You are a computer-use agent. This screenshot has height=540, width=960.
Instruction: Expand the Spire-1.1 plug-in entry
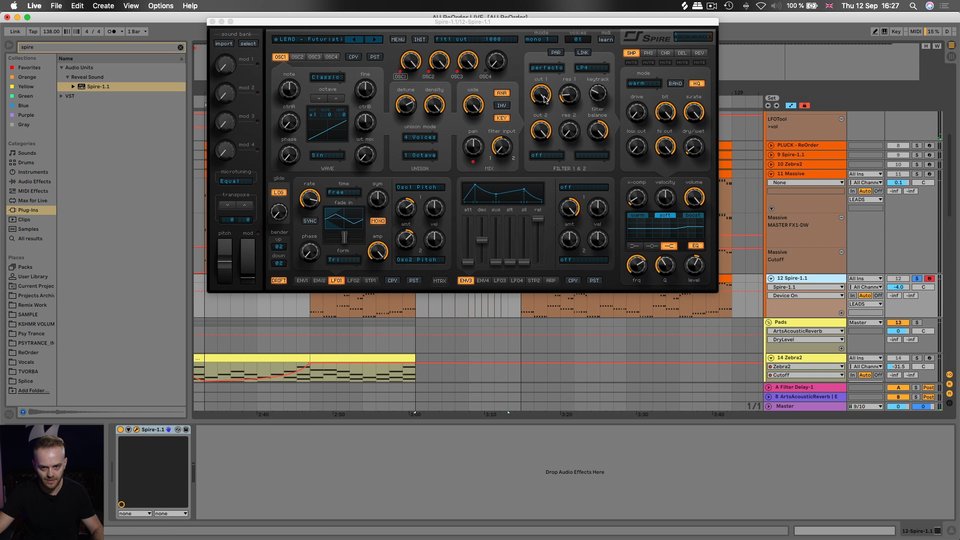[x=73, y=86]
